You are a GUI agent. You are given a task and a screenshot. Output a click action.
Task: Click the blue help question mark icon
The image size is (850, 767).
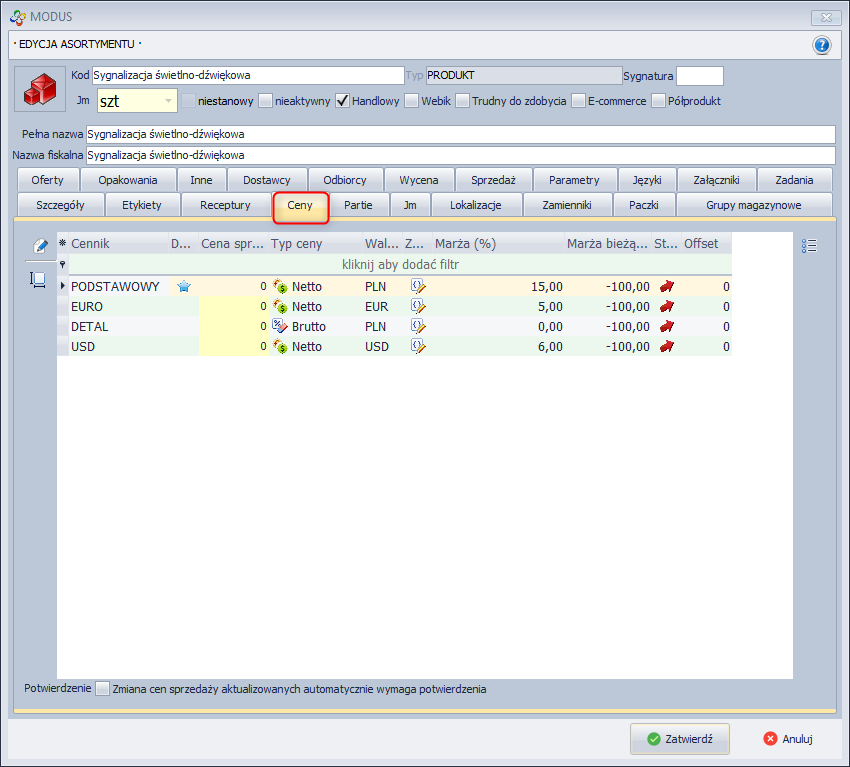point(822,45)
